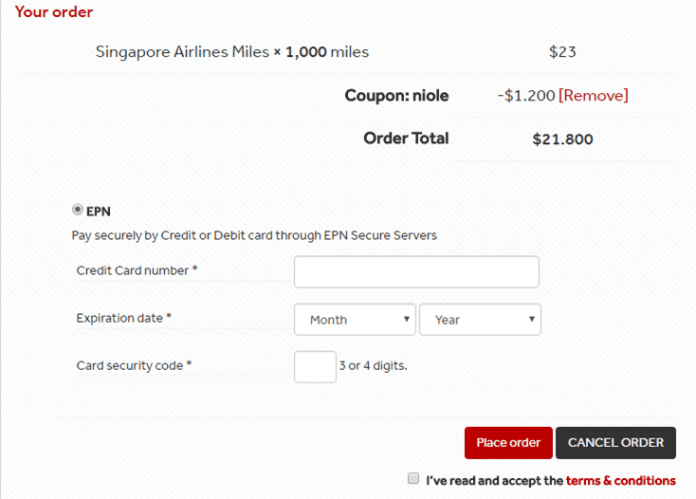Open the expiration Month dropdown

[x=355, y=320]
